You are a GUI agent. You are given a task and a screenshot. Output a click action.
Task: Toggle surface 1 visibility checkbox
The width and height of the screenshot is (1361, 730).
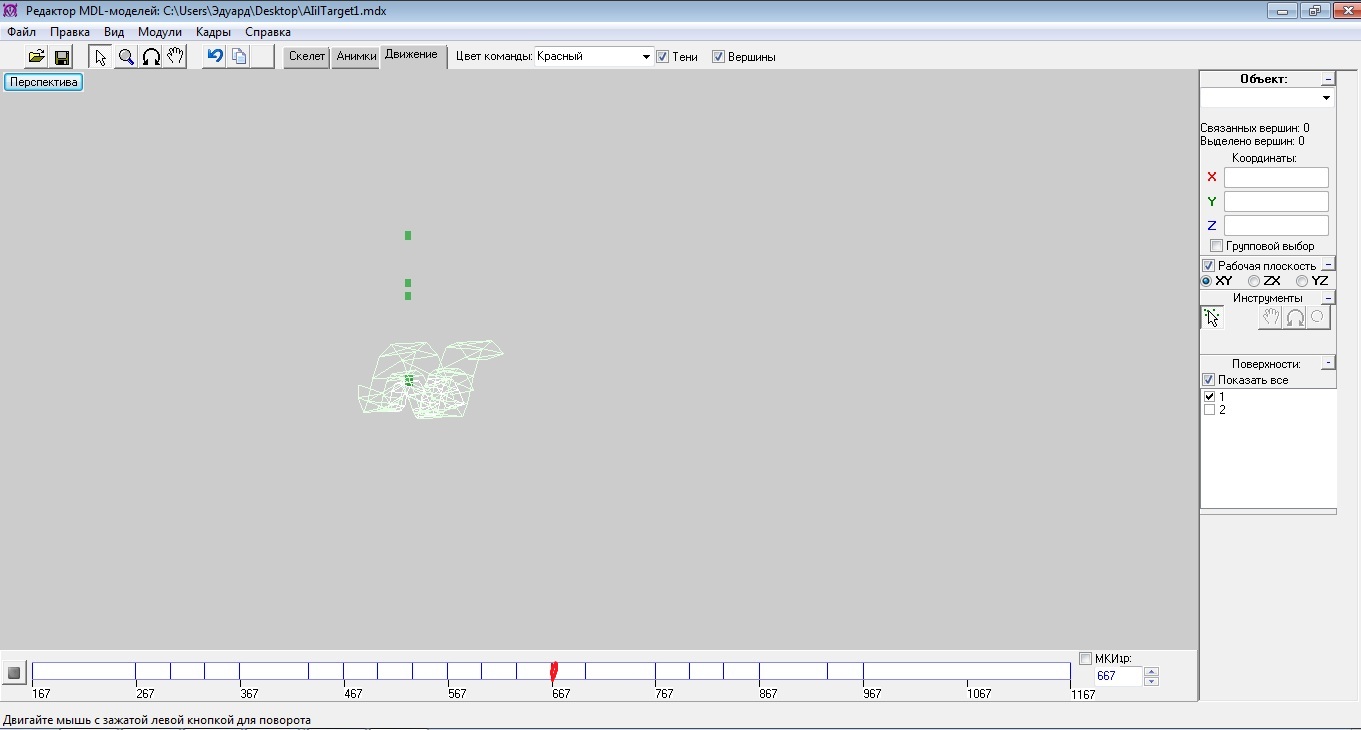pos(1210,397)
